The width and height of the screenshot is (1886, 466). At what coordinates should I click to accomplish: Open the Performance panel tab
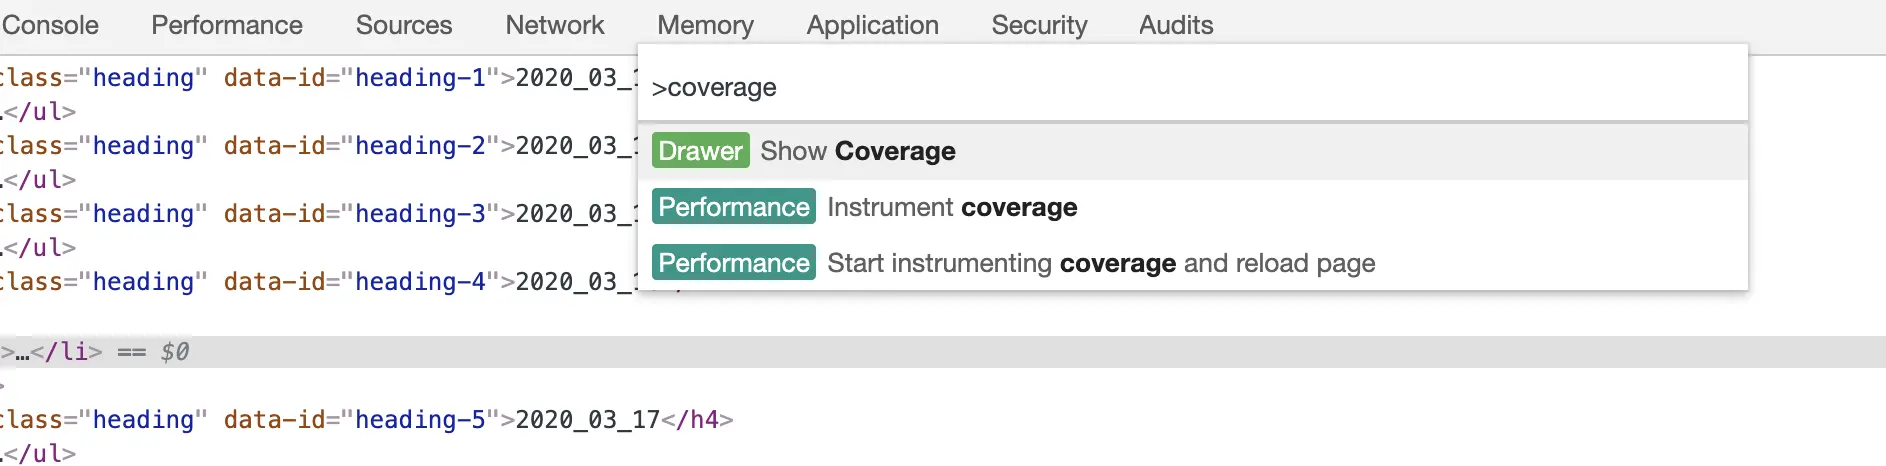coord(227,25)
